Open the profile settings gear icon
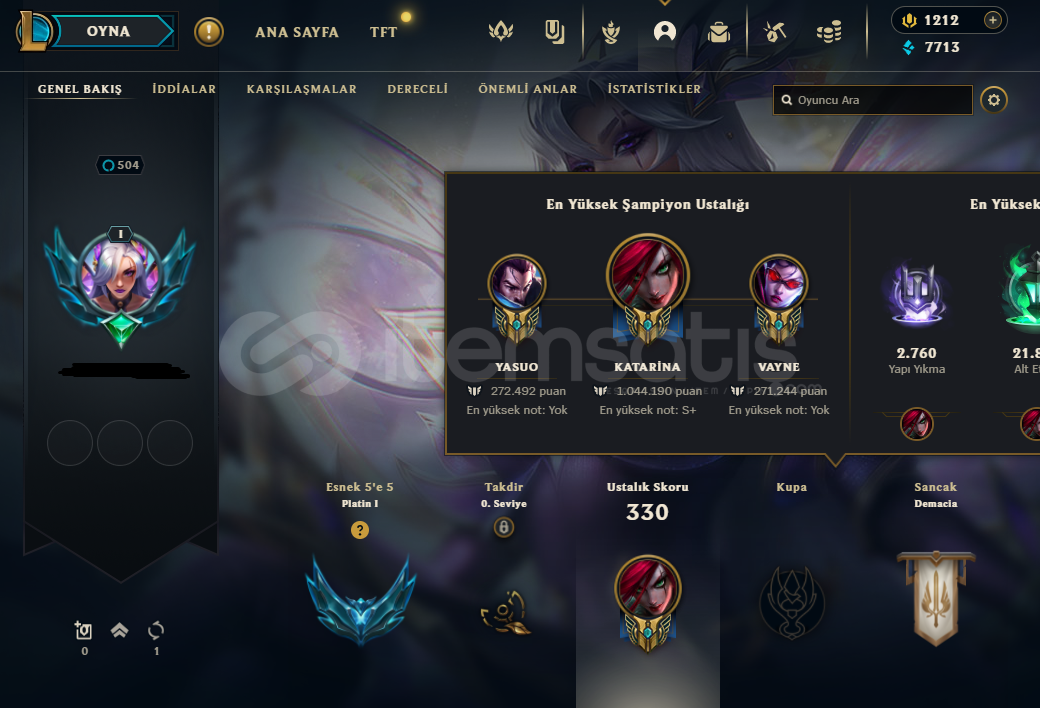This screenshot has width=1040, height=708. 994,100
